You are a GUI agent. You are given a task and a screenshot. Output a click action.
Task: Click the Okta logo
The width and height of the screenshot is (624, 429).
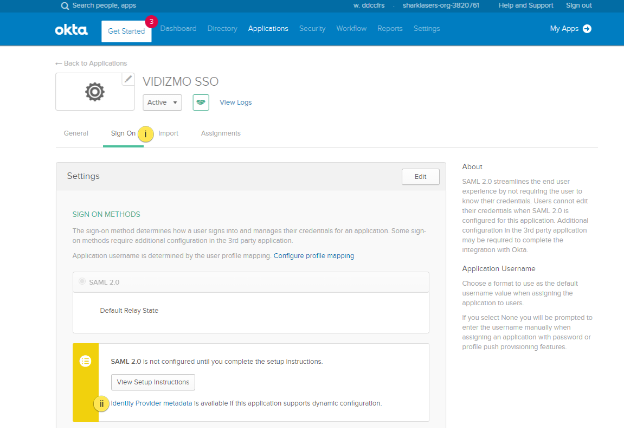coord(71,29)
